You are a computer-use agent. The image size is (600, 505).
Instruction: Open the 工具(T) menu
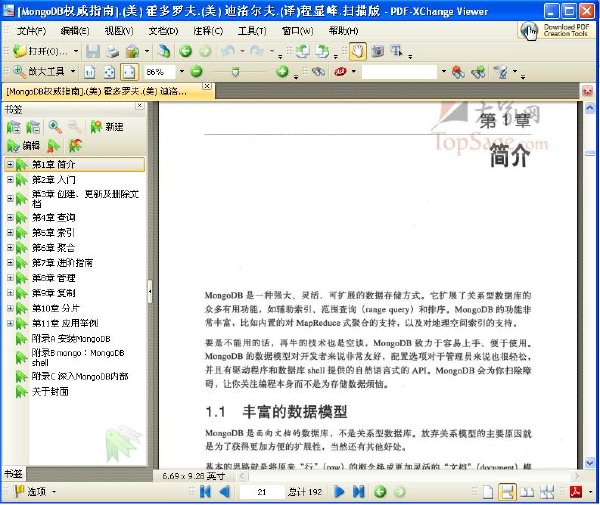(x=252, y=31)
